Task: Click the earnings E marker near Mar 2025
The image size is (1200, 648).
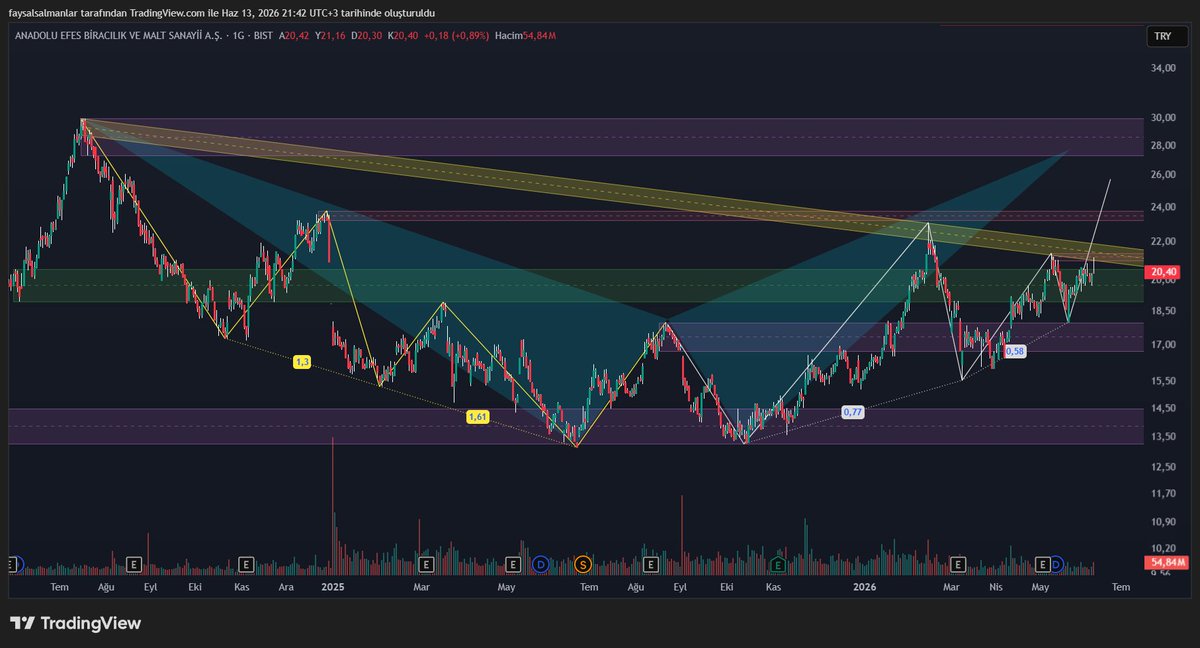Action: pos(426,565)
